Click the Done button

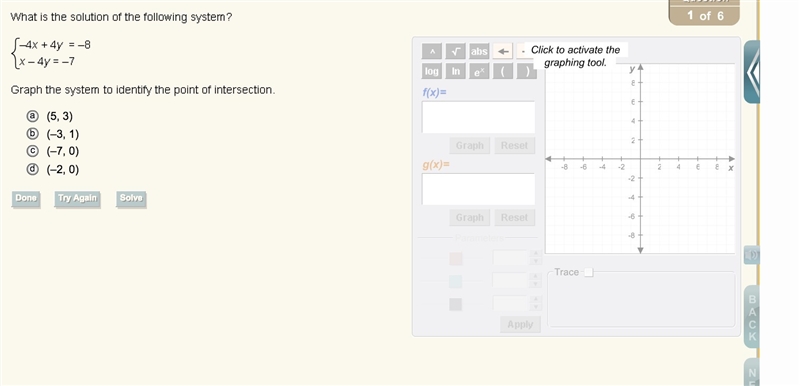(26, 198)
